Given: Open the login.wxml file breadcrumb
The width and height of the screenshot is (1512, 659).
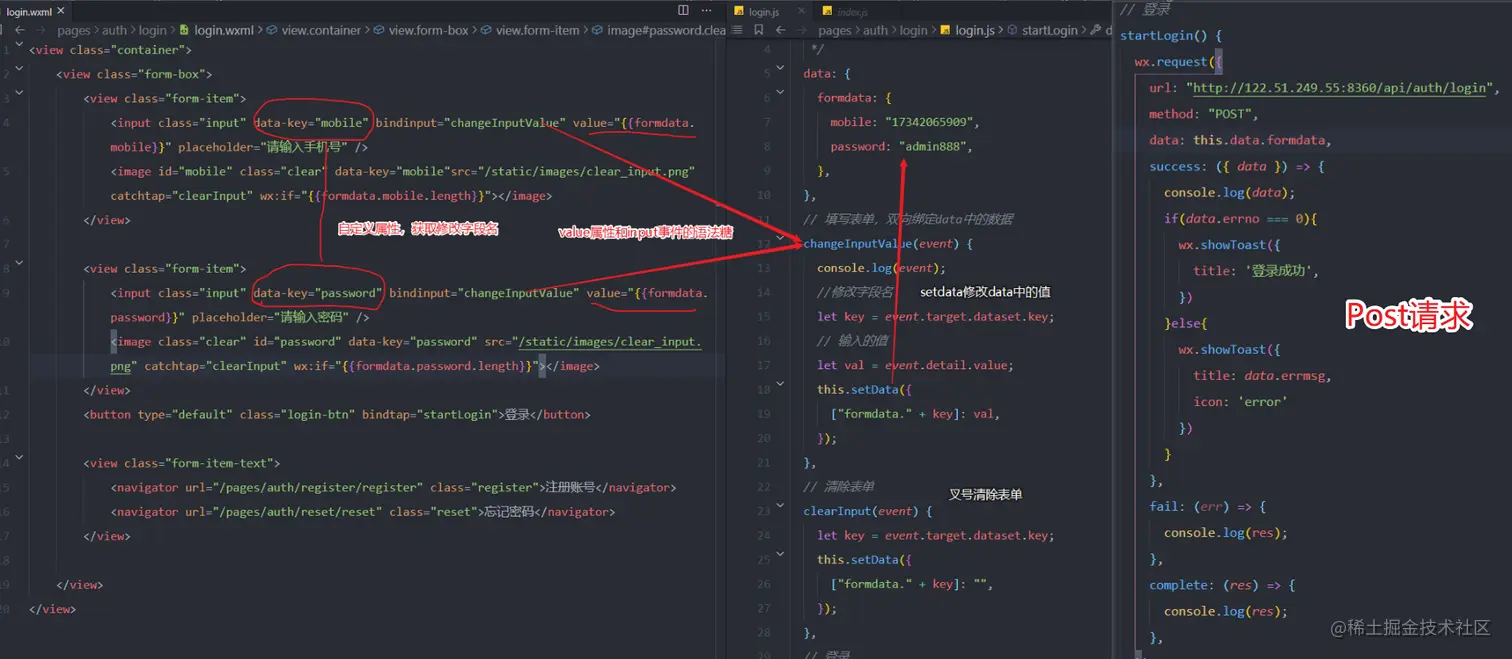Looking at the screenshot, I should click(x=223, y=30).
